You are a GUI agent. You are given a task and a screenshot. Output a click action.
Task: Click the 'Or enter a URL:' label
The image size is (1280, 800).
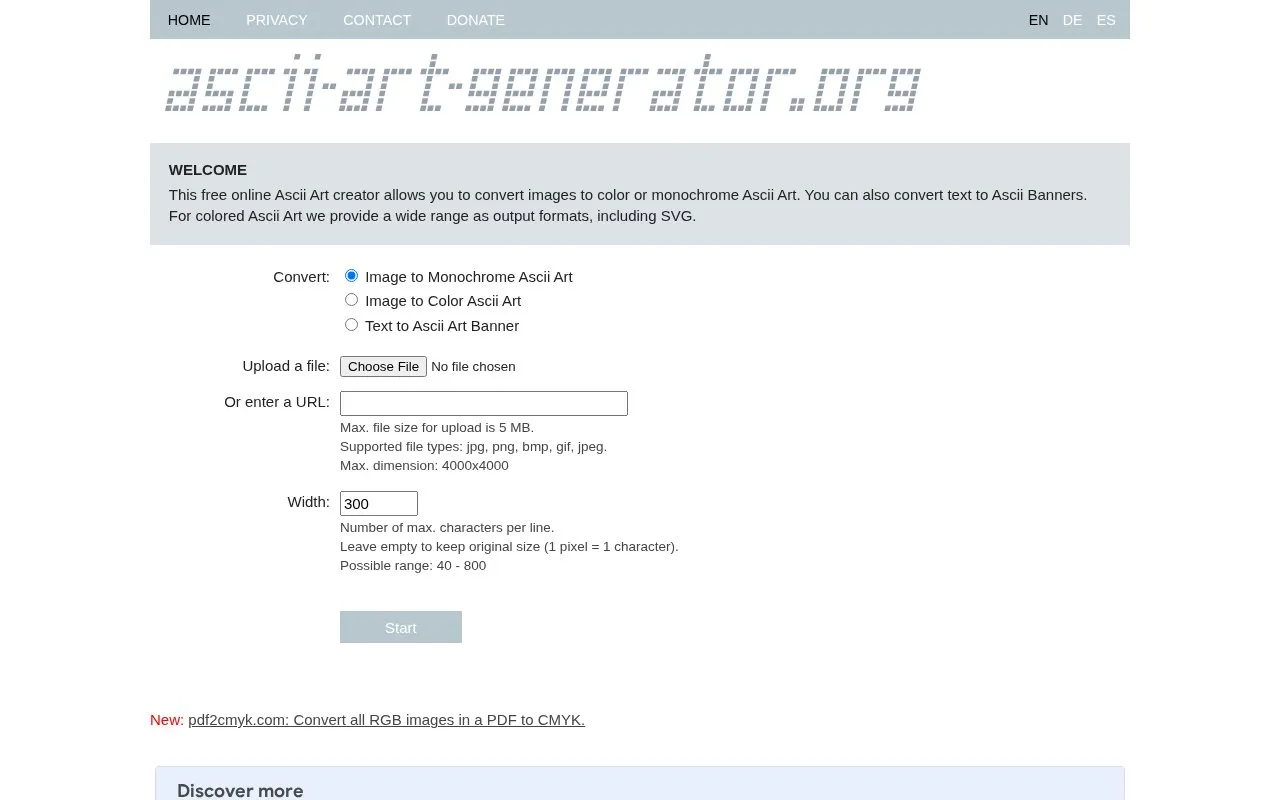tap(277, 402)
